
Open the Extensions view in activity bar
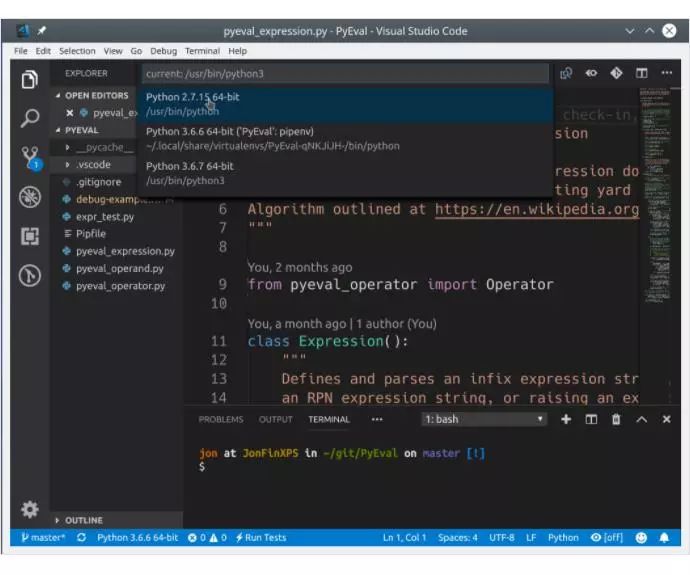pyautogui.click(x=29, y=236)
